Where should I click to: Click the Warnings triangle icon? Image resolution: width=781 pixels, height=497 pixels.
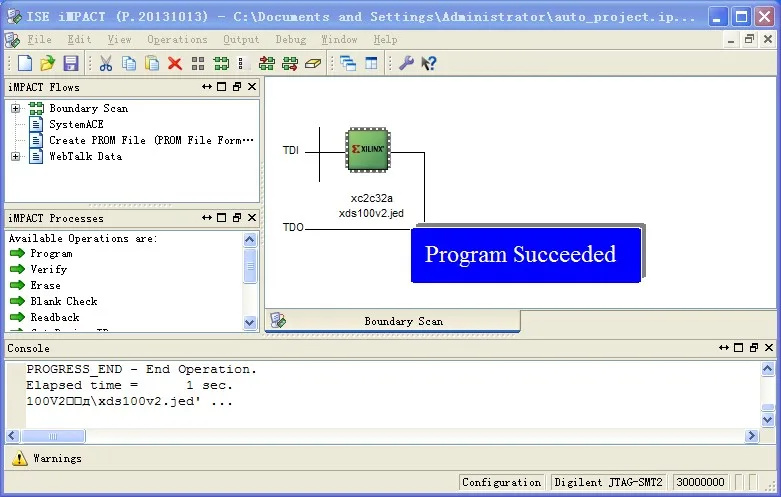click(19, 458)
